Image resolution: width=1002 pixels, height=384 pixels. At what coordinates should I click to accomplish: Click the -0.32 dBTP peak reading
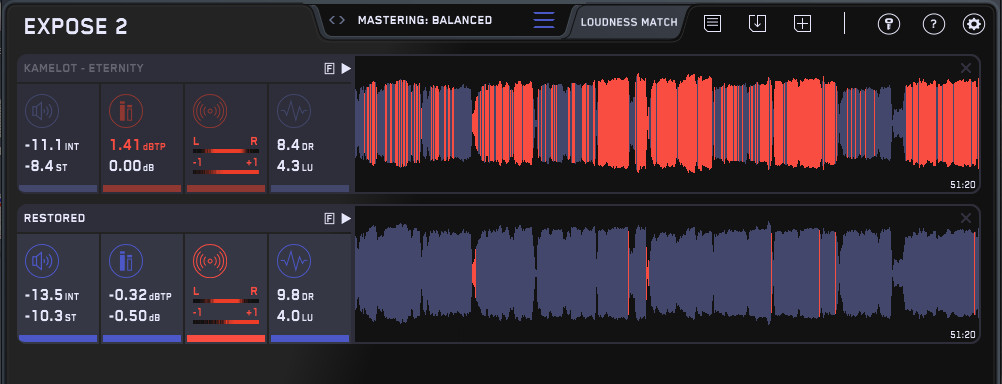tap(140, 296)
